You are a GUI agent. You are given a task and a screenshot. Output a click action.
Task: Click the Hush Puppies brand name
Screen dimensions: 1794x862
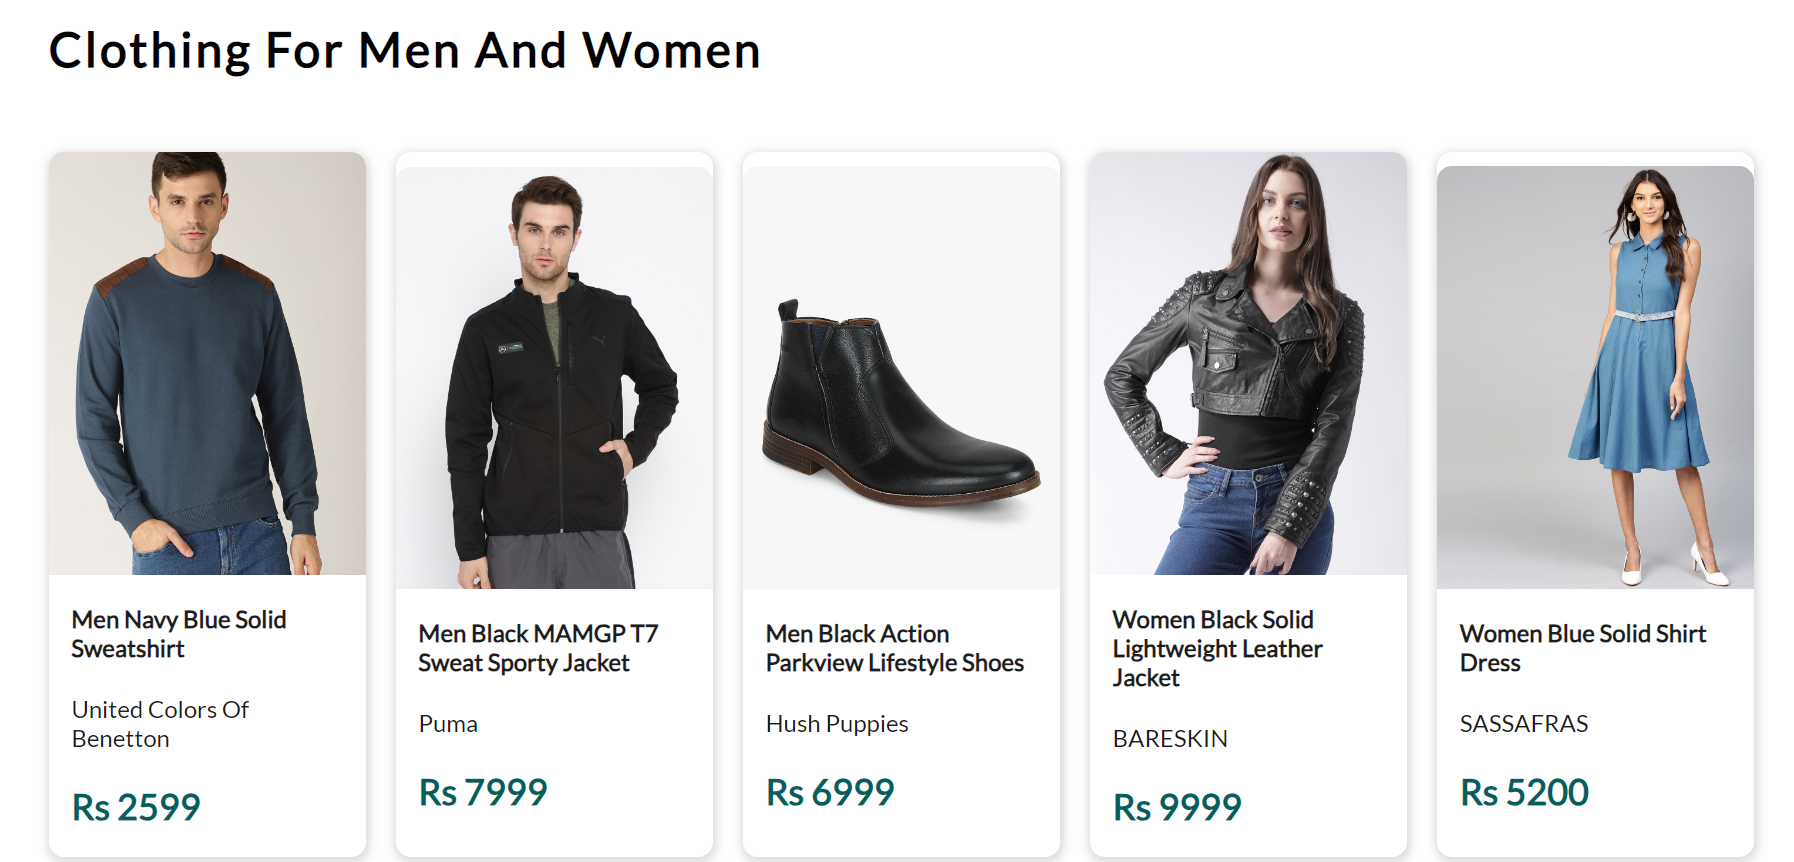coord(837,724)
